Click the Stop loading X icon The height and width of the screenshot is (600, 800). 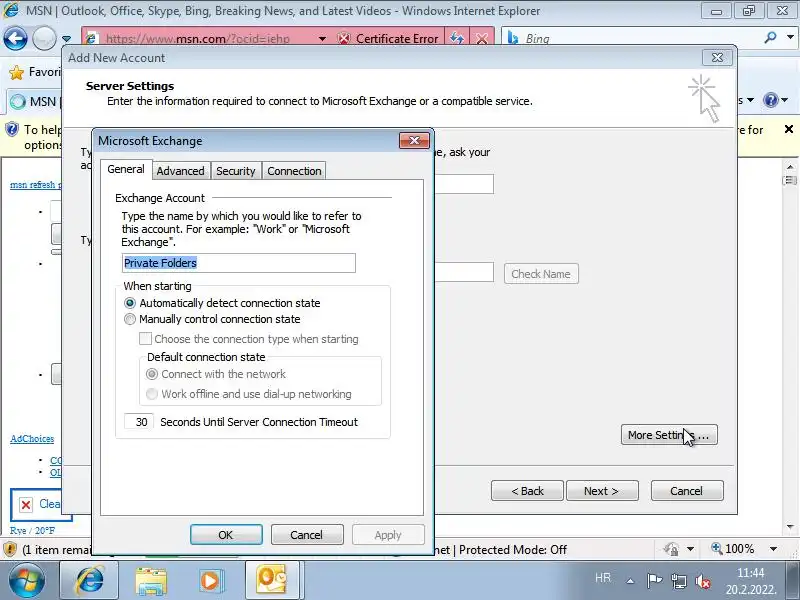click(x=481, y=39)
